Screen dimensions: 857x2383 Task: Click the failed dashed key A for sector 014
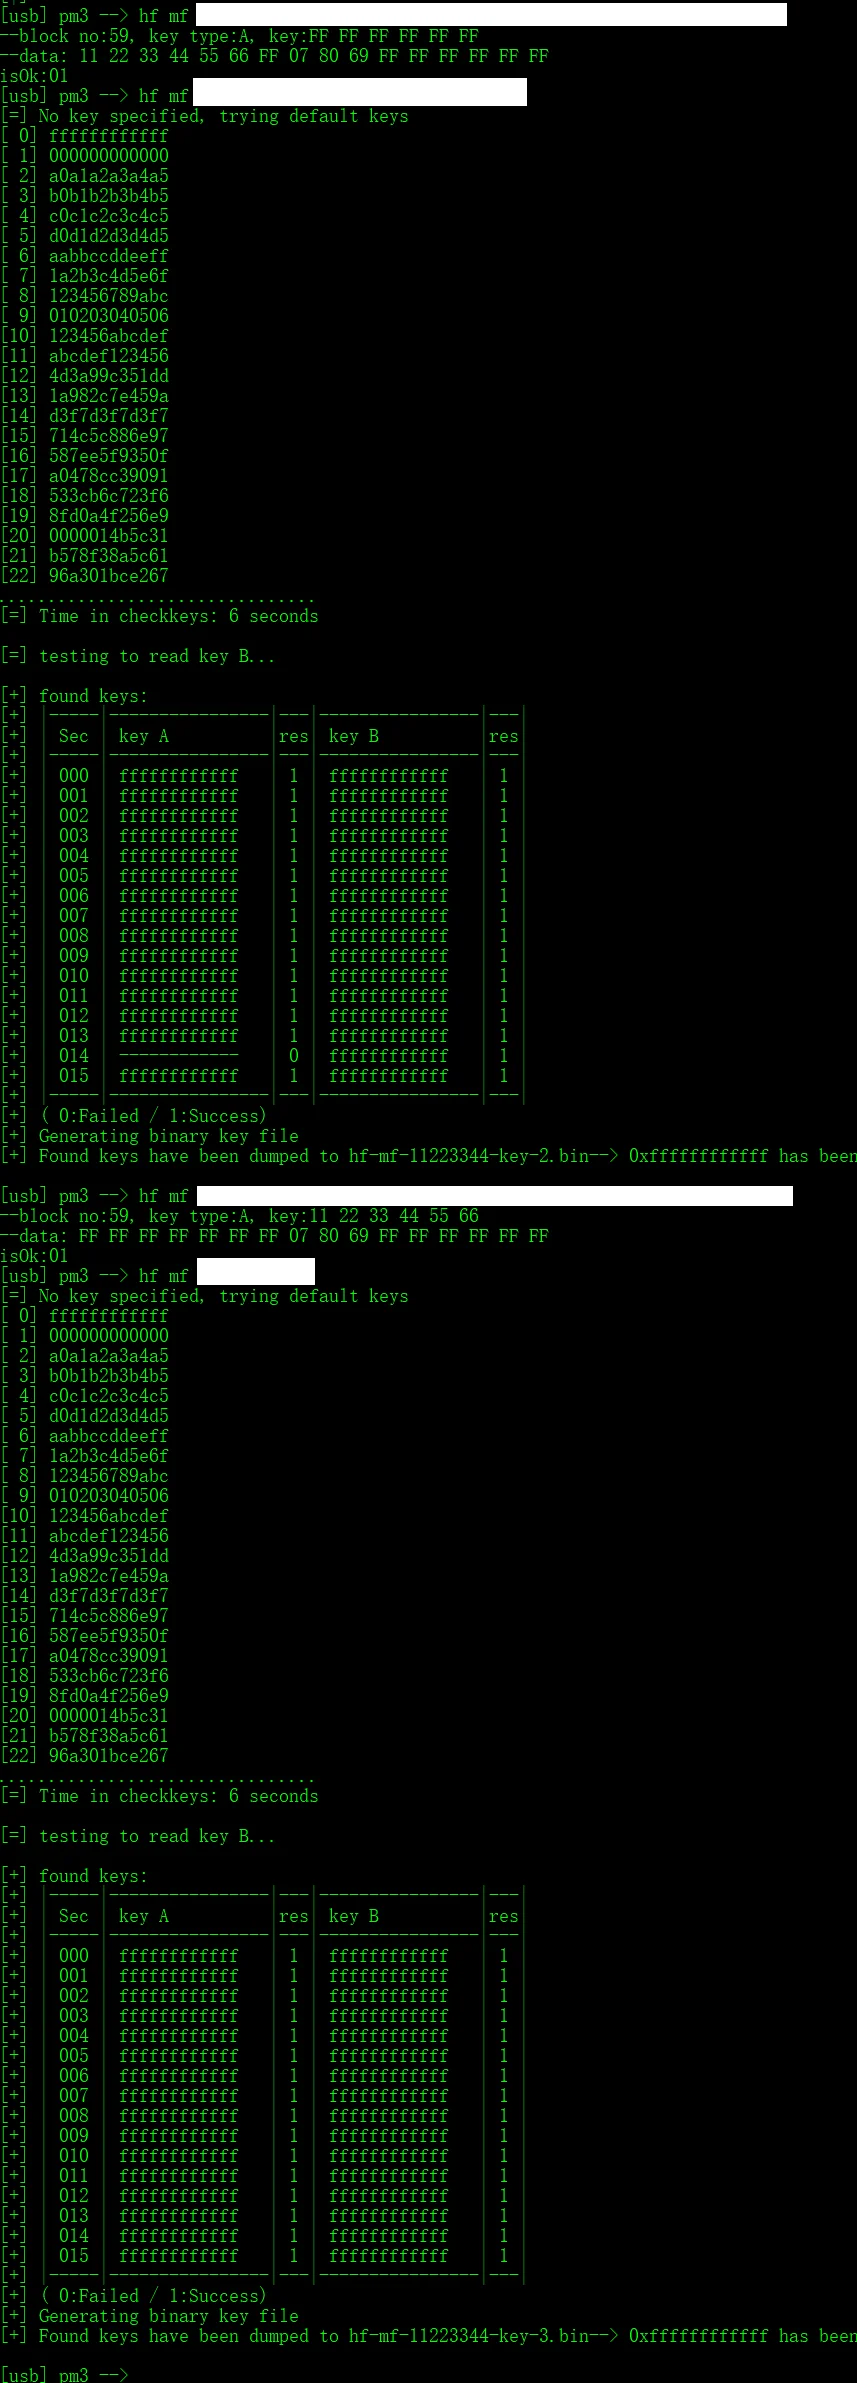(179, 1055)
